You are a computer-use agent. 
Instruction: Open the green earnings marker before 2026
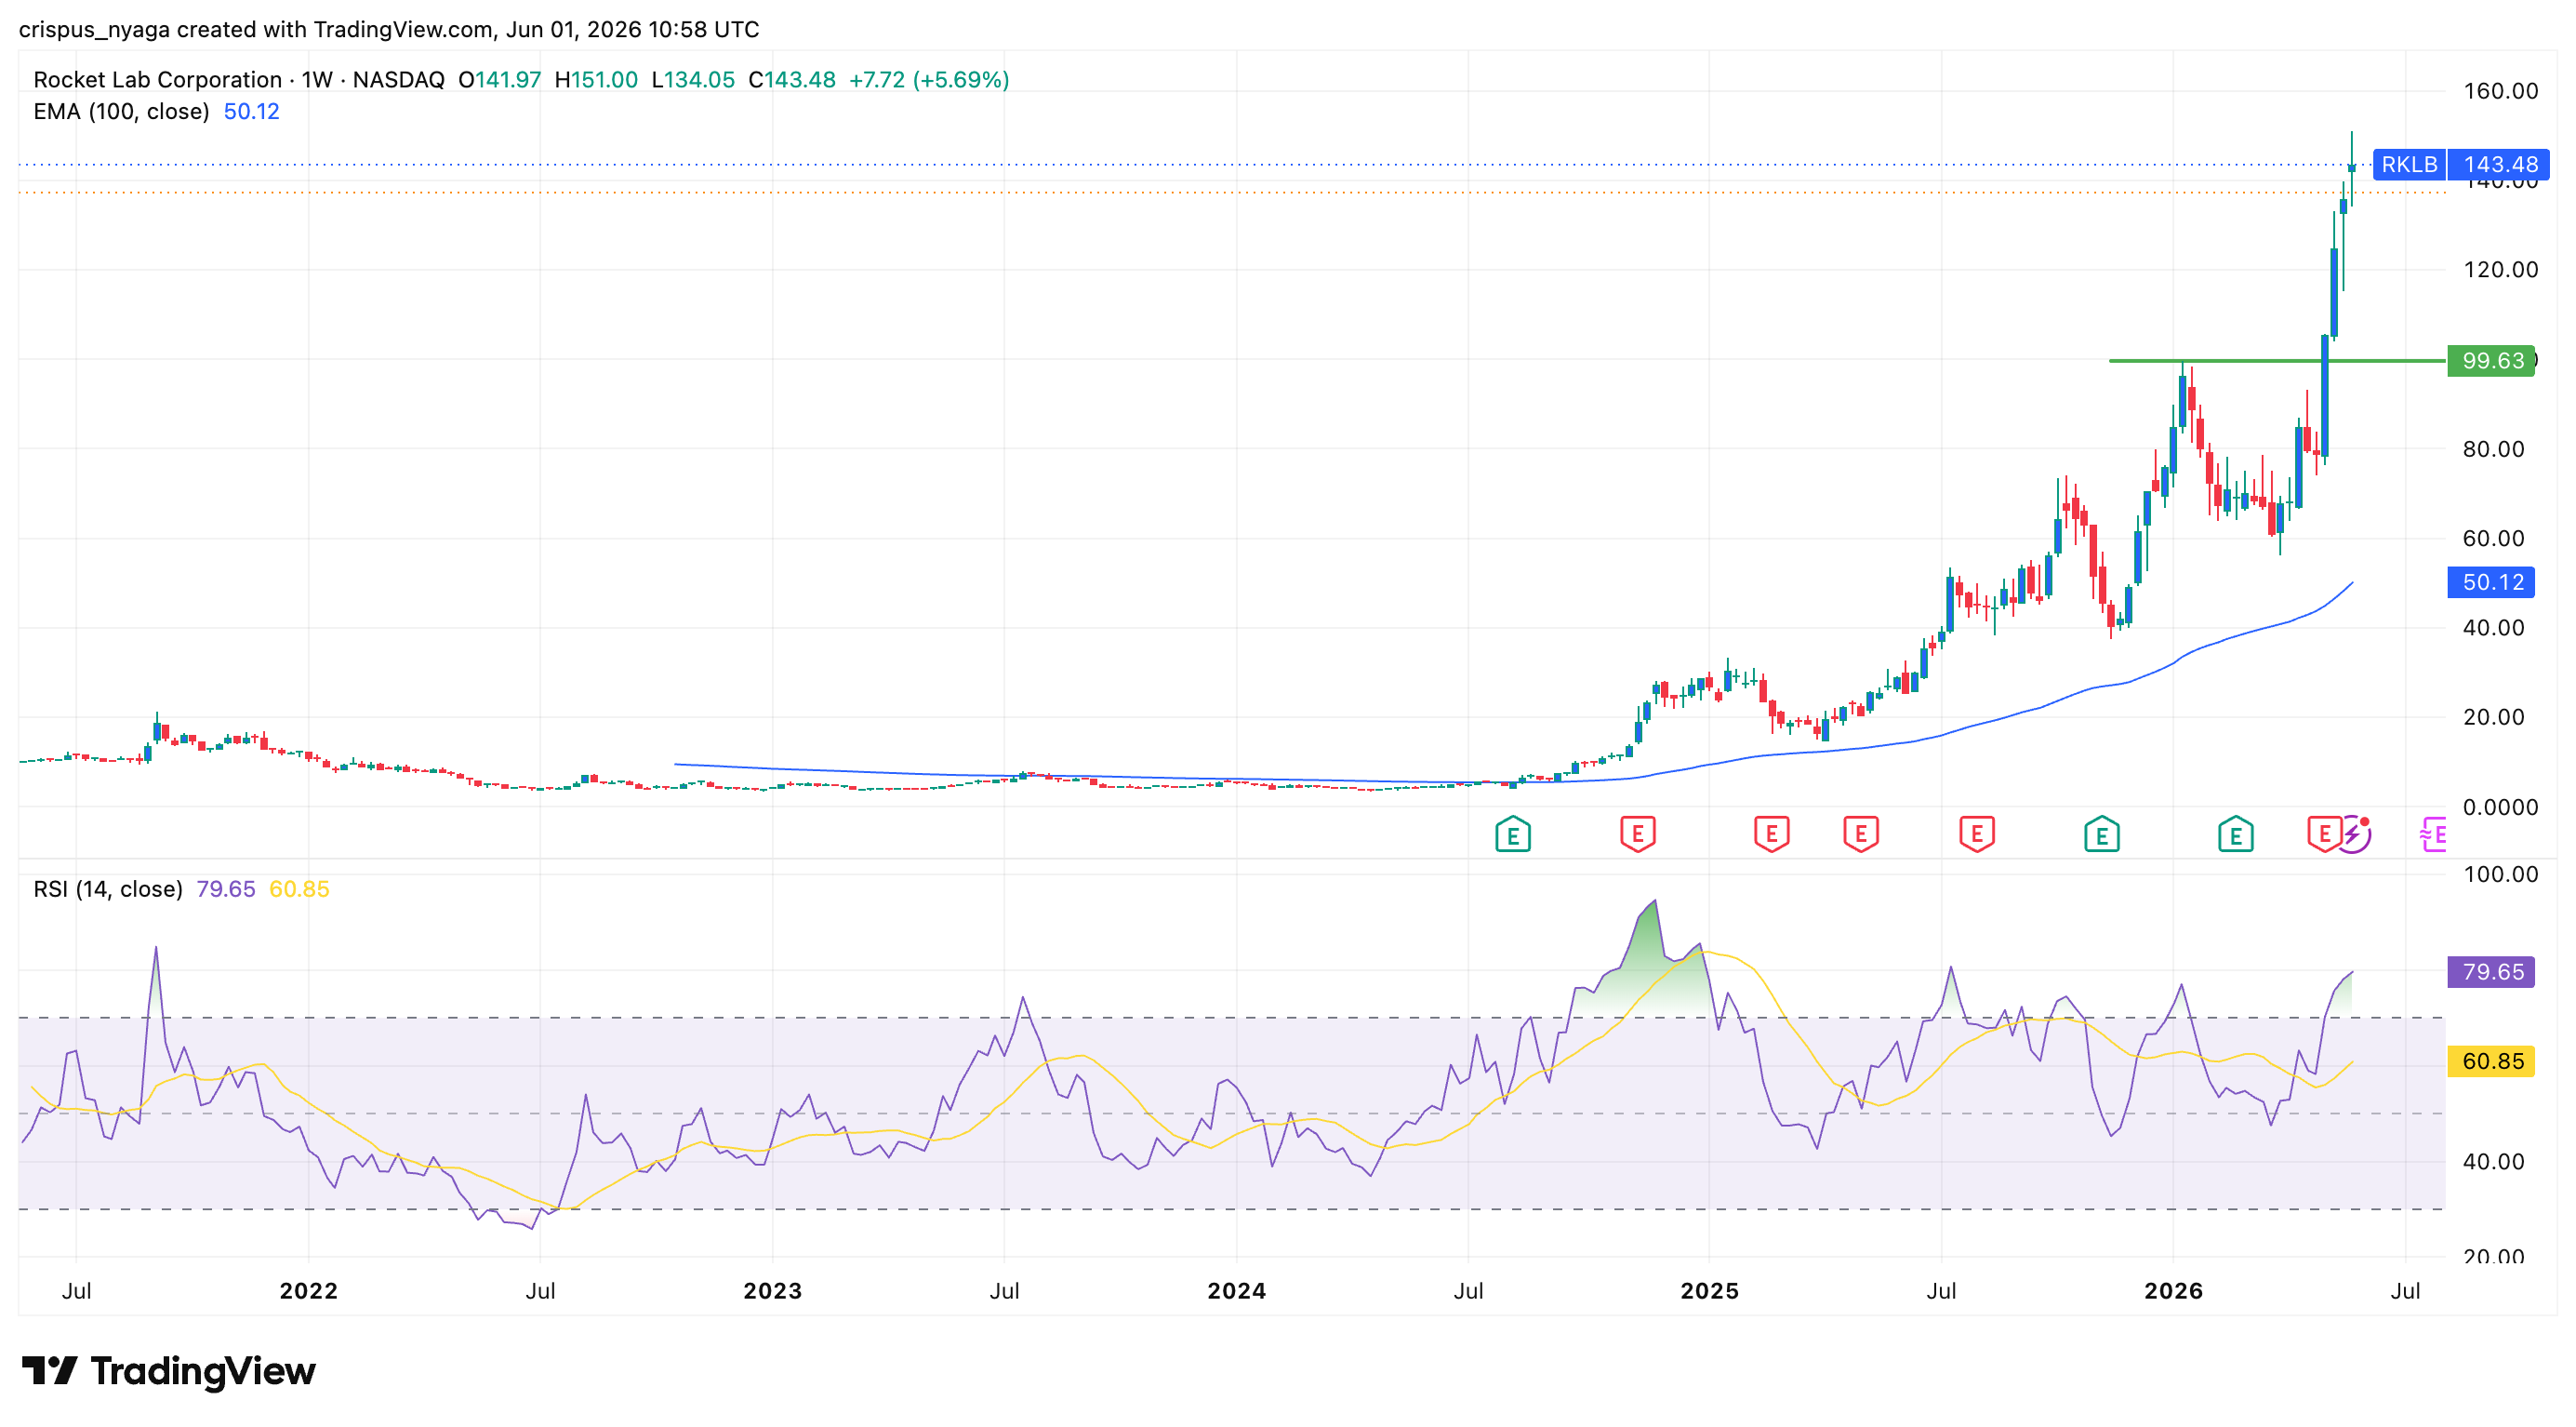click(x=2101, y=834)
